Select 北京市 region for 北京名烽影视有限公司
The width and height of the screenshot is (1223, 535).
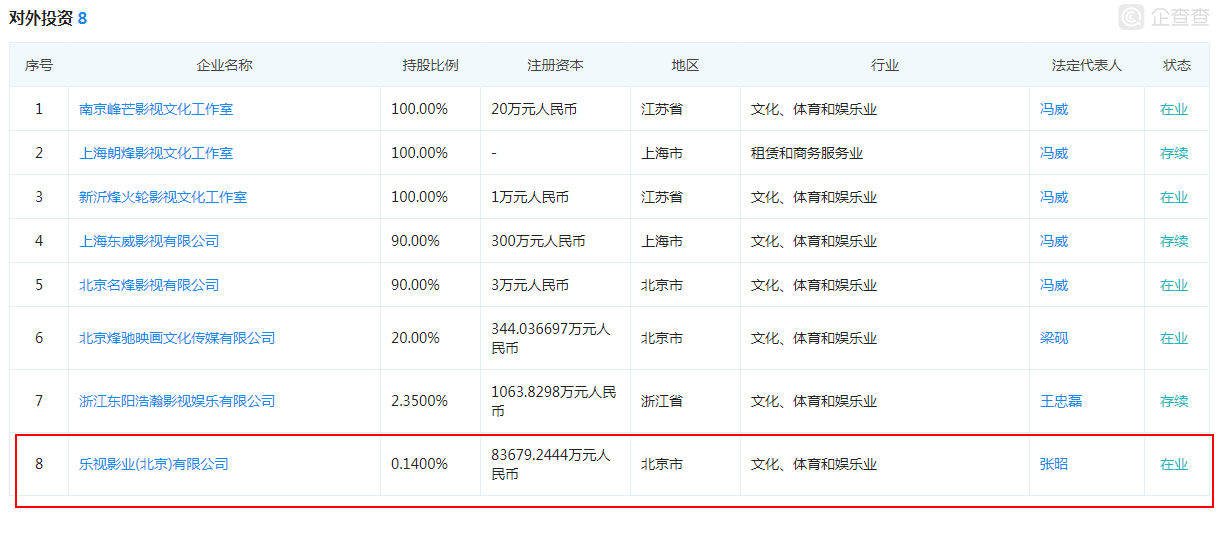662,285
